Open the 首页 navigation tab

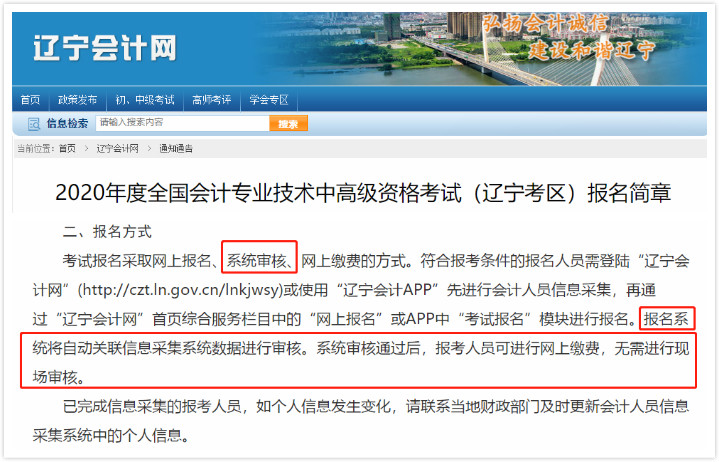coord(30,100)
